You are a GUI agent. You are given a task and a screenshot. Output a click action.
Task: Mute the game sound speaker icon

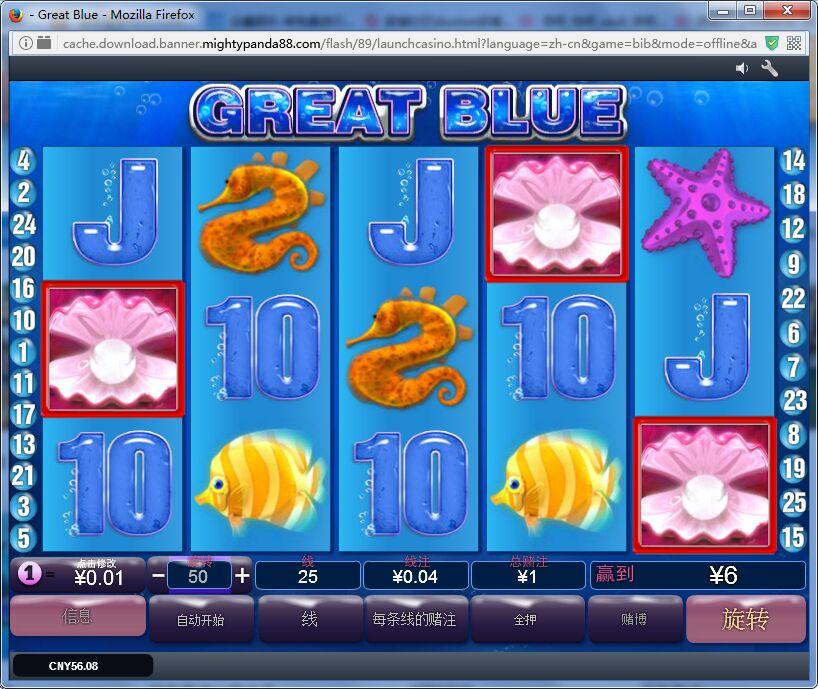(x=741, y=68)
